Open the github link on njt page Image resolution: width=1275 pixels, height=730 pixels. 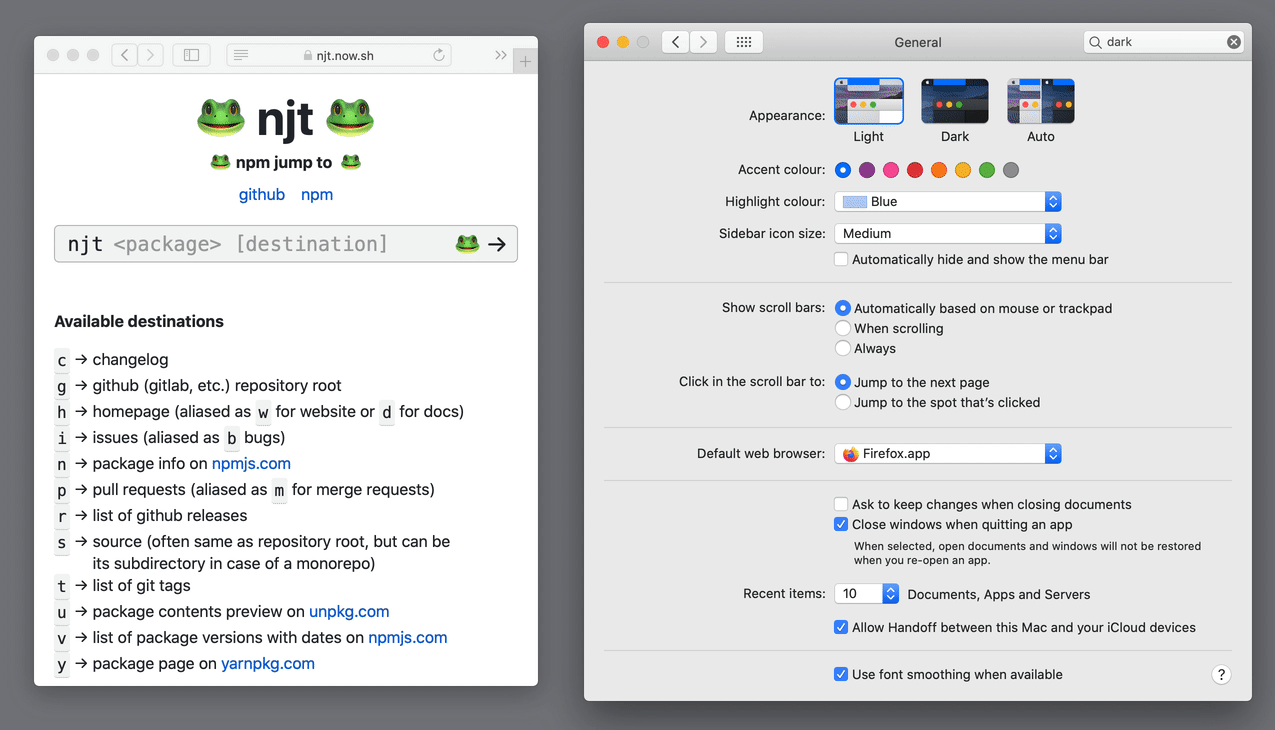point(262,194)
